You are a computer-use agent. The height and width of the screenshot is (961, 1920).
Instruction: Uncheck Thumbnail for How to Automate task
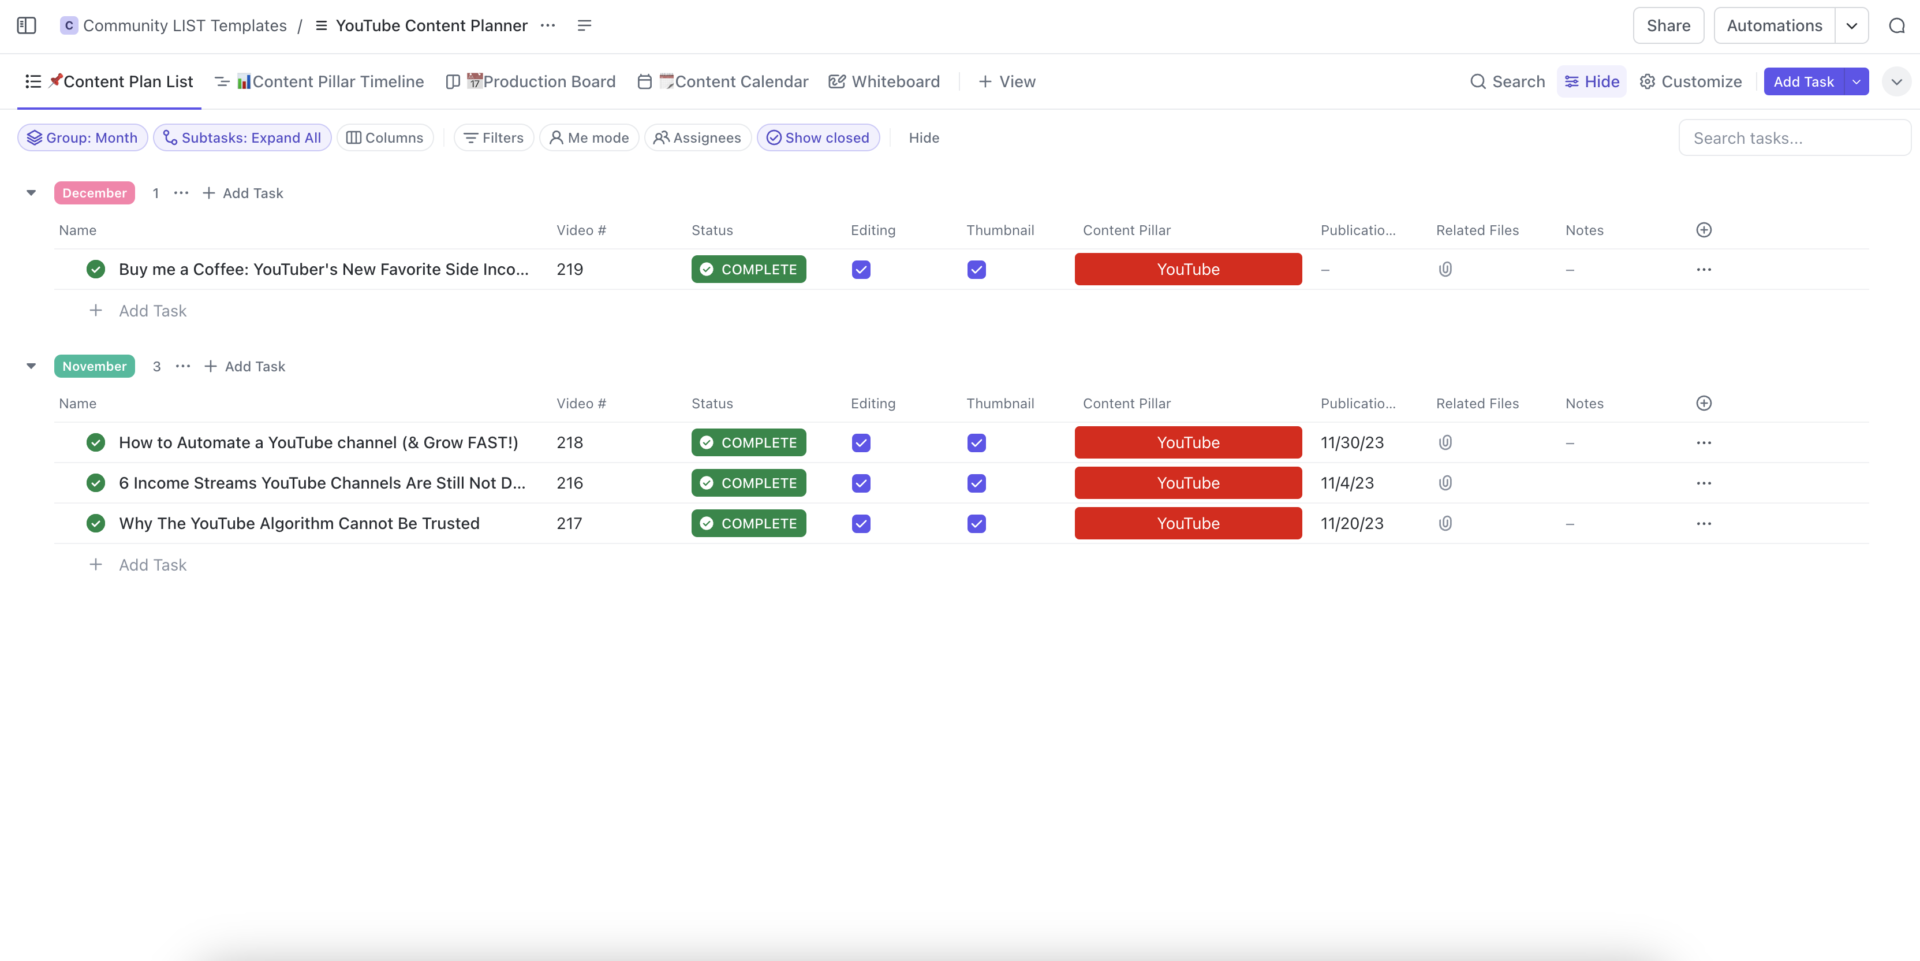click(x=977, y=443)
